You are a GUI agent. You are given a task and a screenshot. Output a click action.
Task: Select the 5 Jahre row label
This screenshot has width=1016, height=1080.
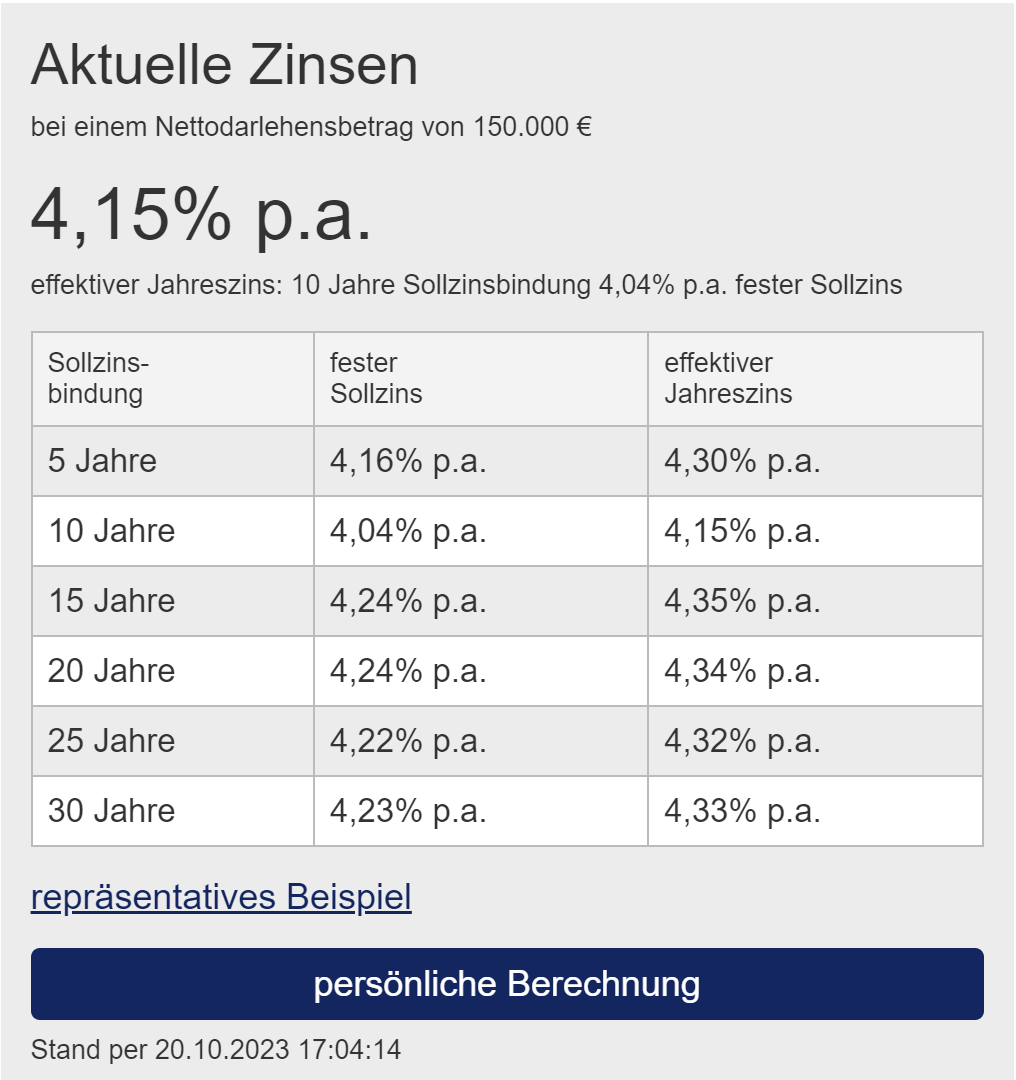tap(102, 461)
